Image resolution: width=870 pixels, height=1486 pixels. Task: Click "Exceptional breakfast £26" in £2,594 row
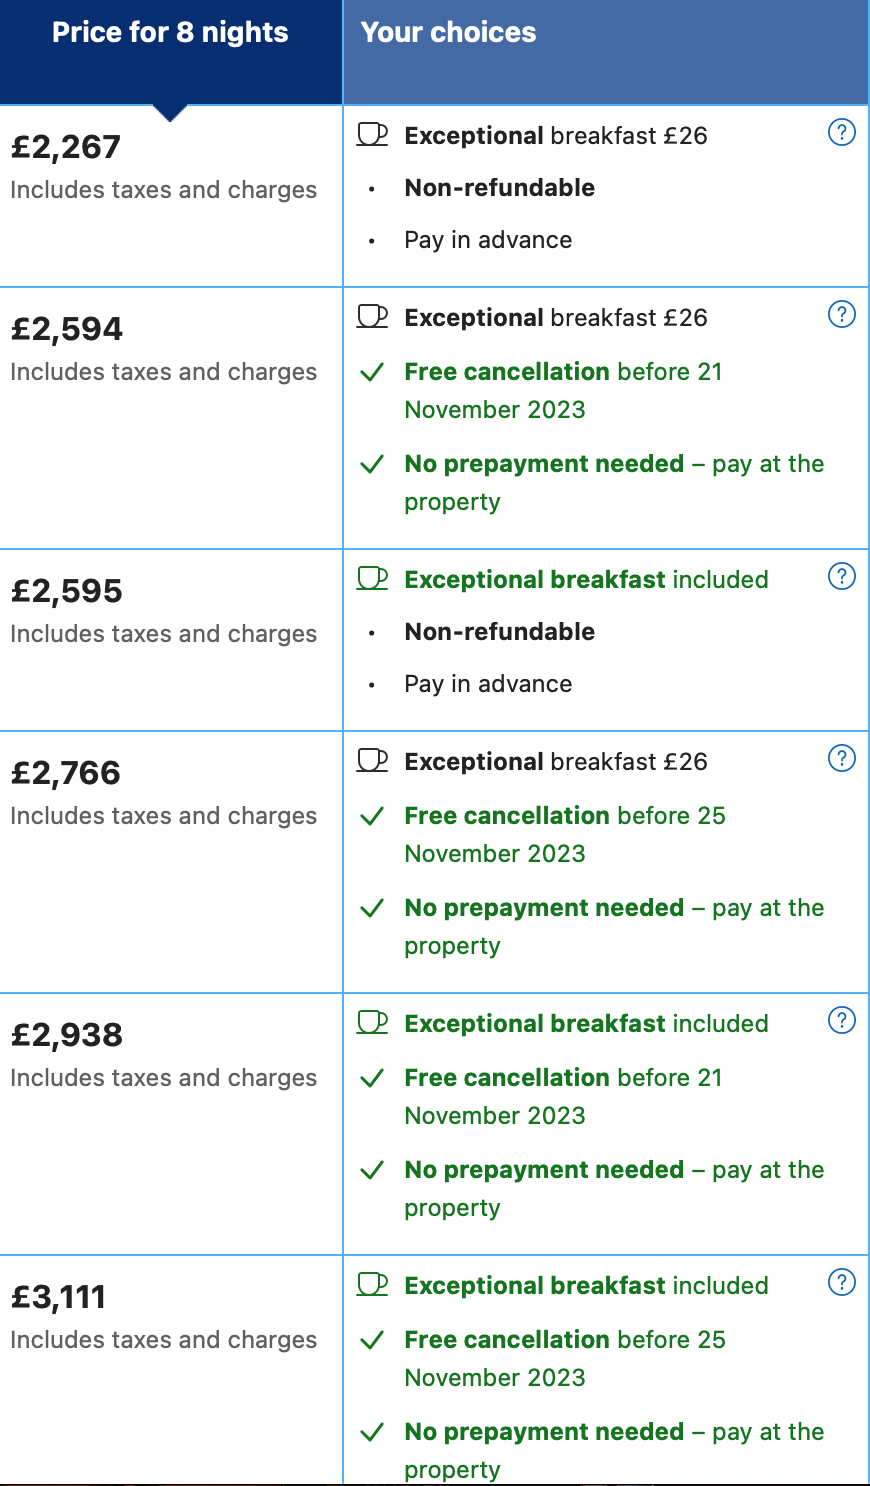555,318
